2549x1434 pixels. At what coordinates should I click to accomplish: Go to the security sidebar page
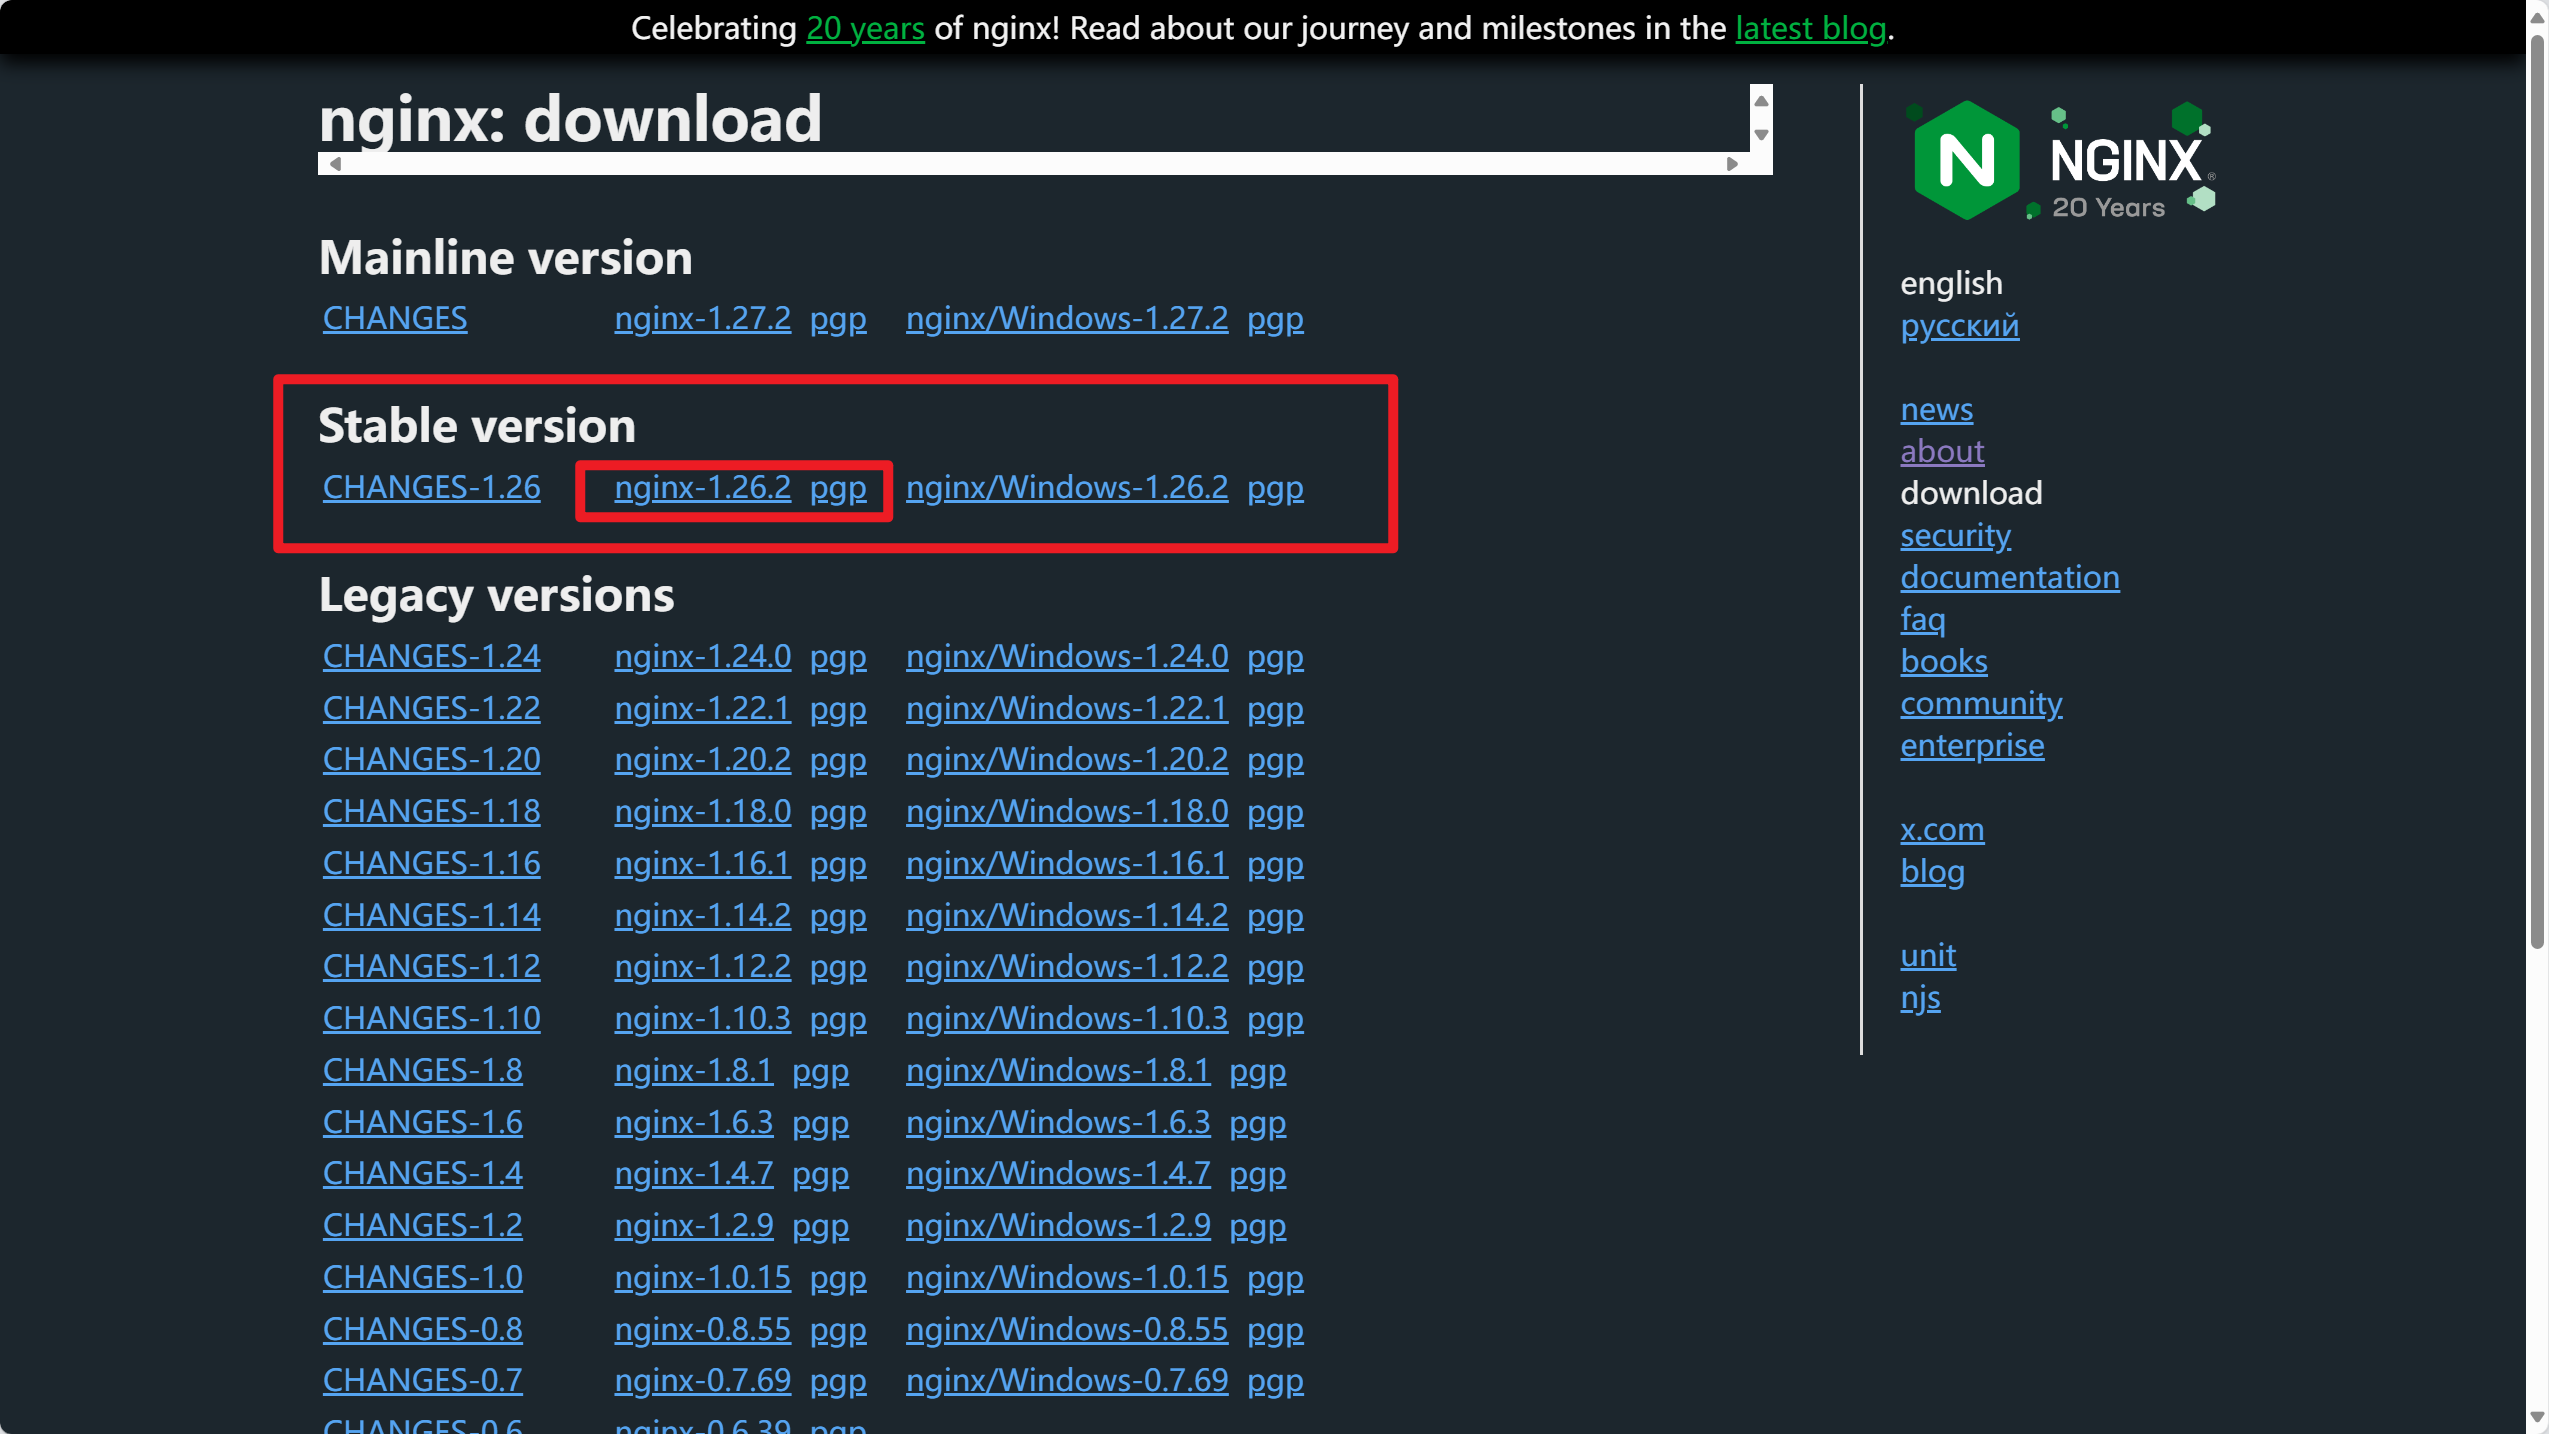pos(1955,536)
